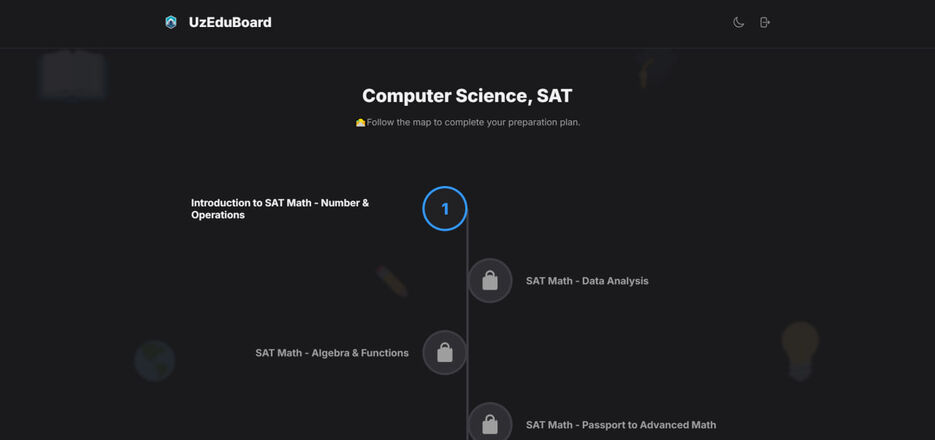Click the locked Algebra & Functions lesson icon
935x440 pixels.
tap(445, 353)
